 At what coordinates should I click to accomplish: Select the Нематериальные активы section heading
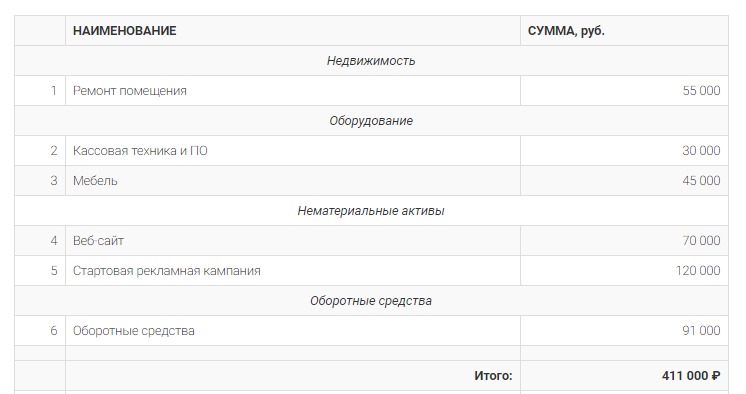[371, 211]
